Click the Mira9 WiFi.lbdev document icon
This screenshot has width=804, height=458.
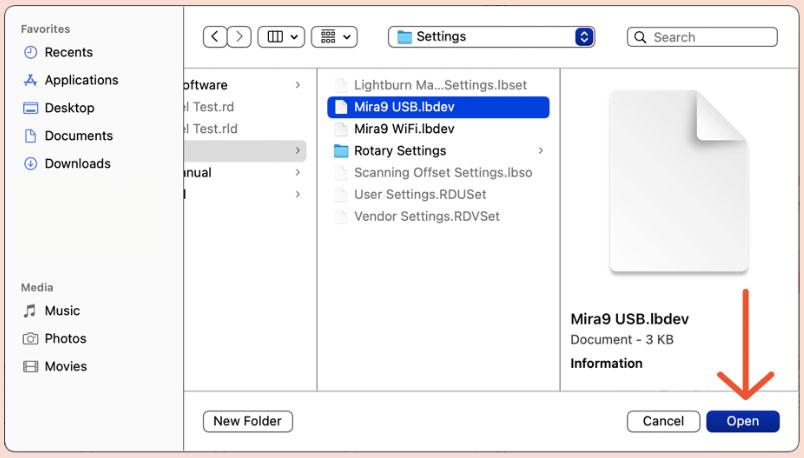341,129
